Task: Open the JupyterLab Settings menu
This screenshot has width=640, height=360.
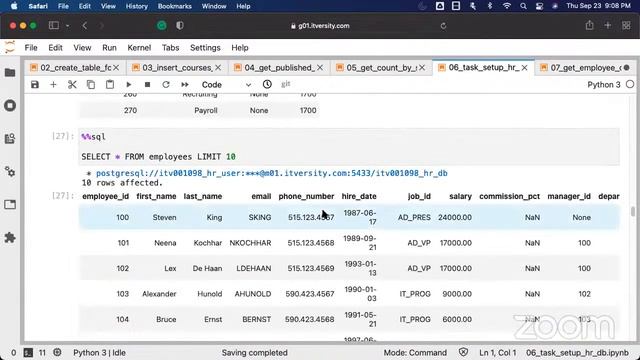Action: [205, 48]
